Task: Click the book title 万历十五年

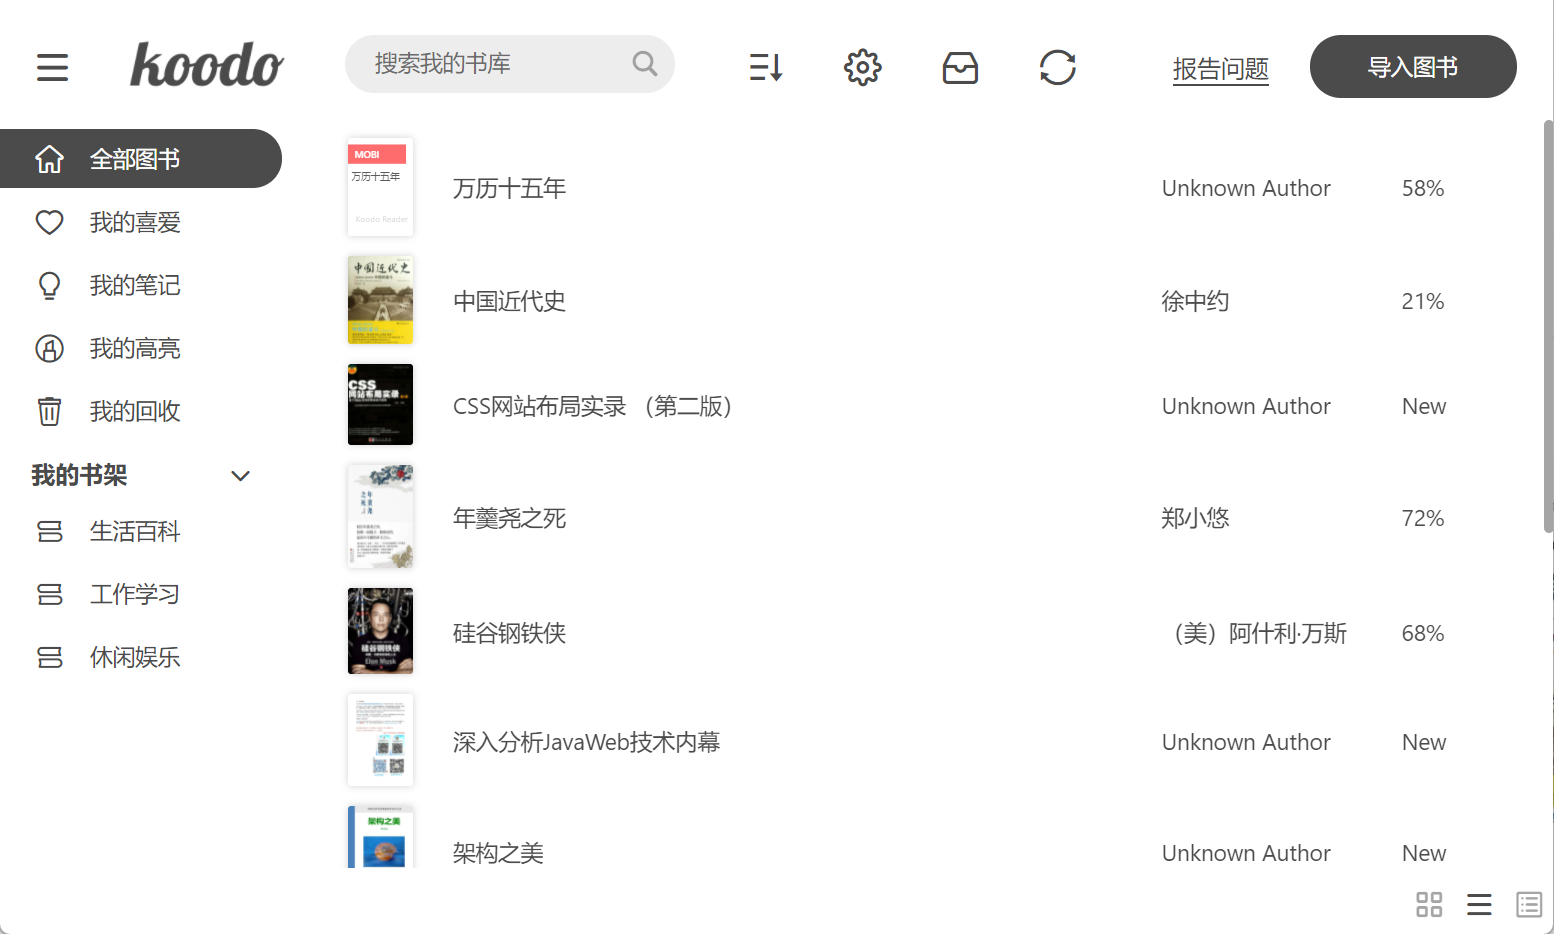Action: coord(509,188)
